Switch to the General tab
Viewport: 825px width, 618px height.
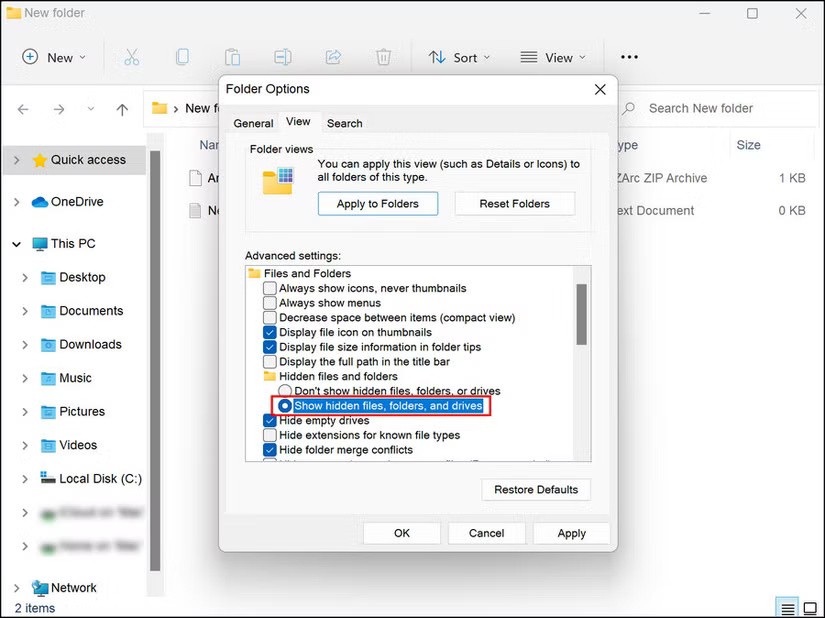coord(253,123)
